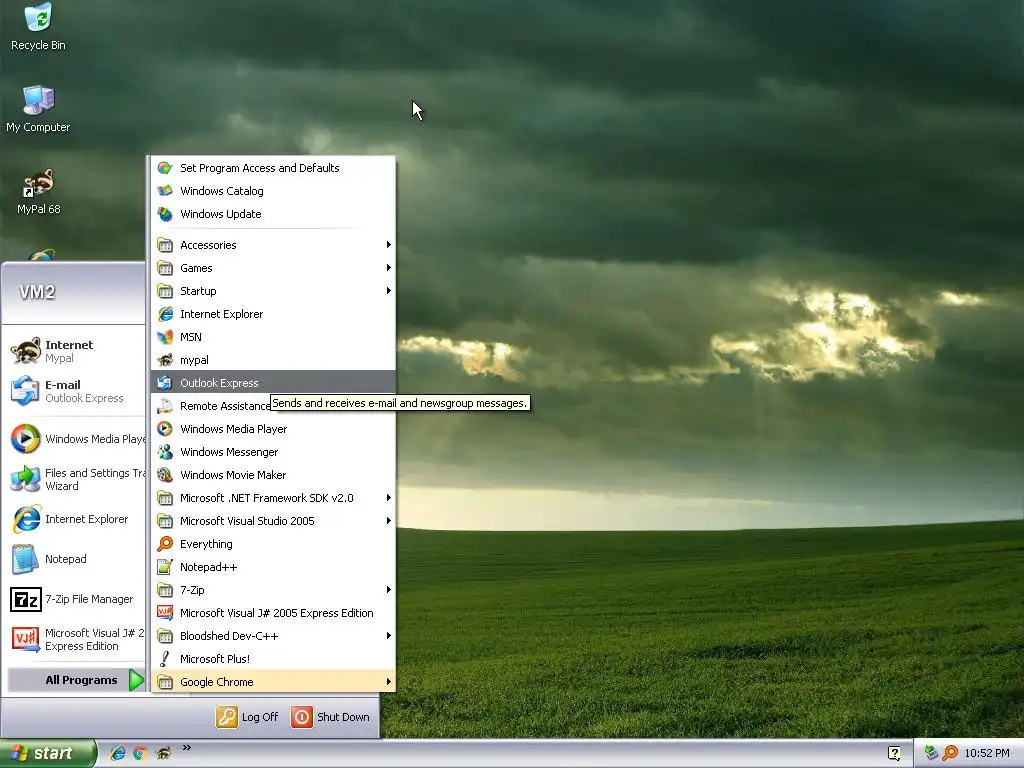Screen dimensions: 1024x768
Task: Click the taskbar clock showing 10:52 PM
Action: click(x=987, y=753)
